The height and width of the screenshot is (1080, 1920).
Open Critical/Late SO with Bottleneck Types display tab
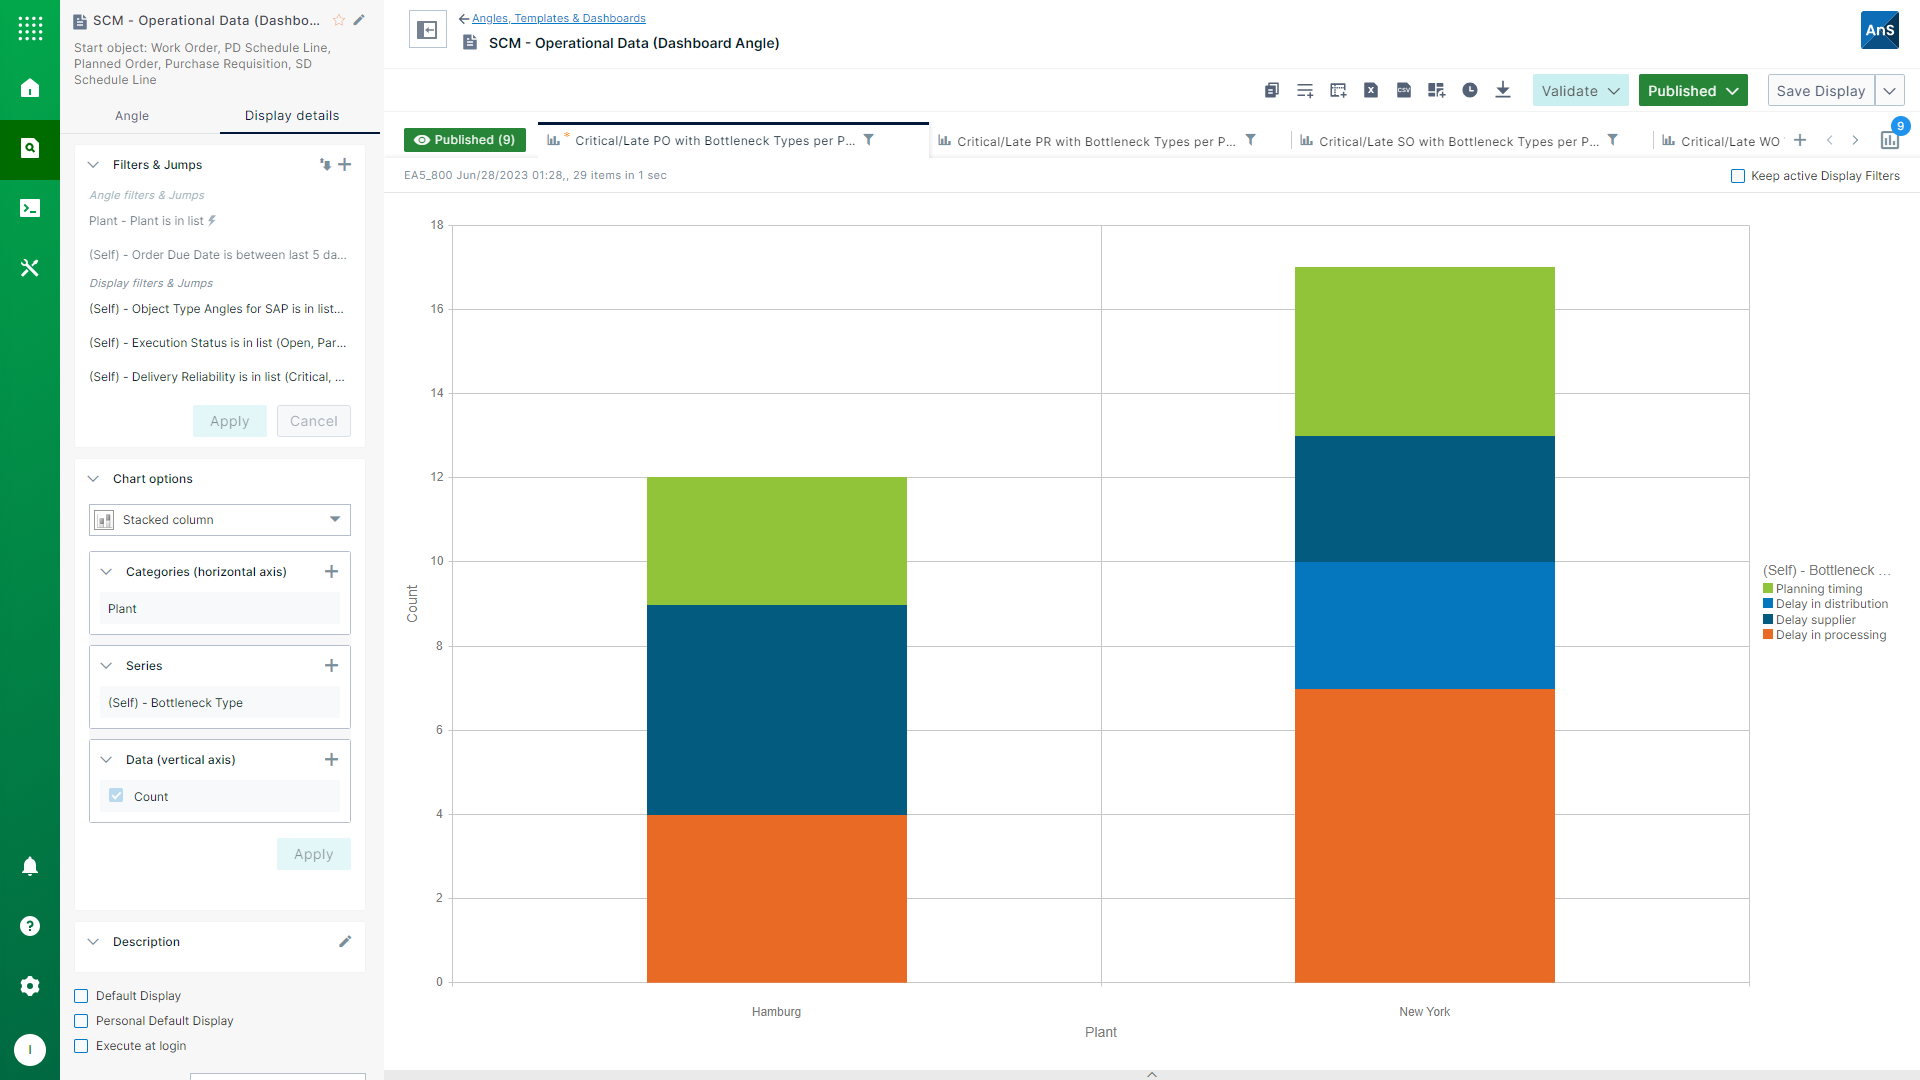coord(1458,141)
